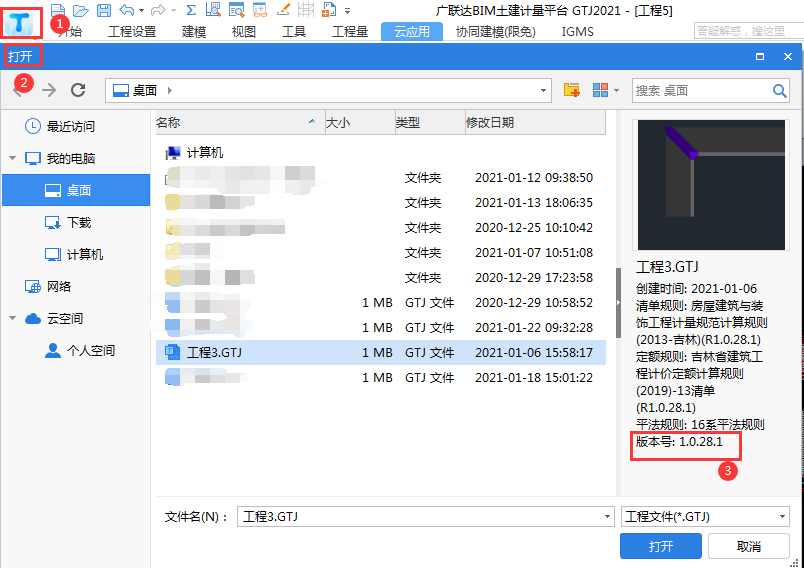Click the page with orange plus icon
Screen dimensions: 804x568
point(329,10)
